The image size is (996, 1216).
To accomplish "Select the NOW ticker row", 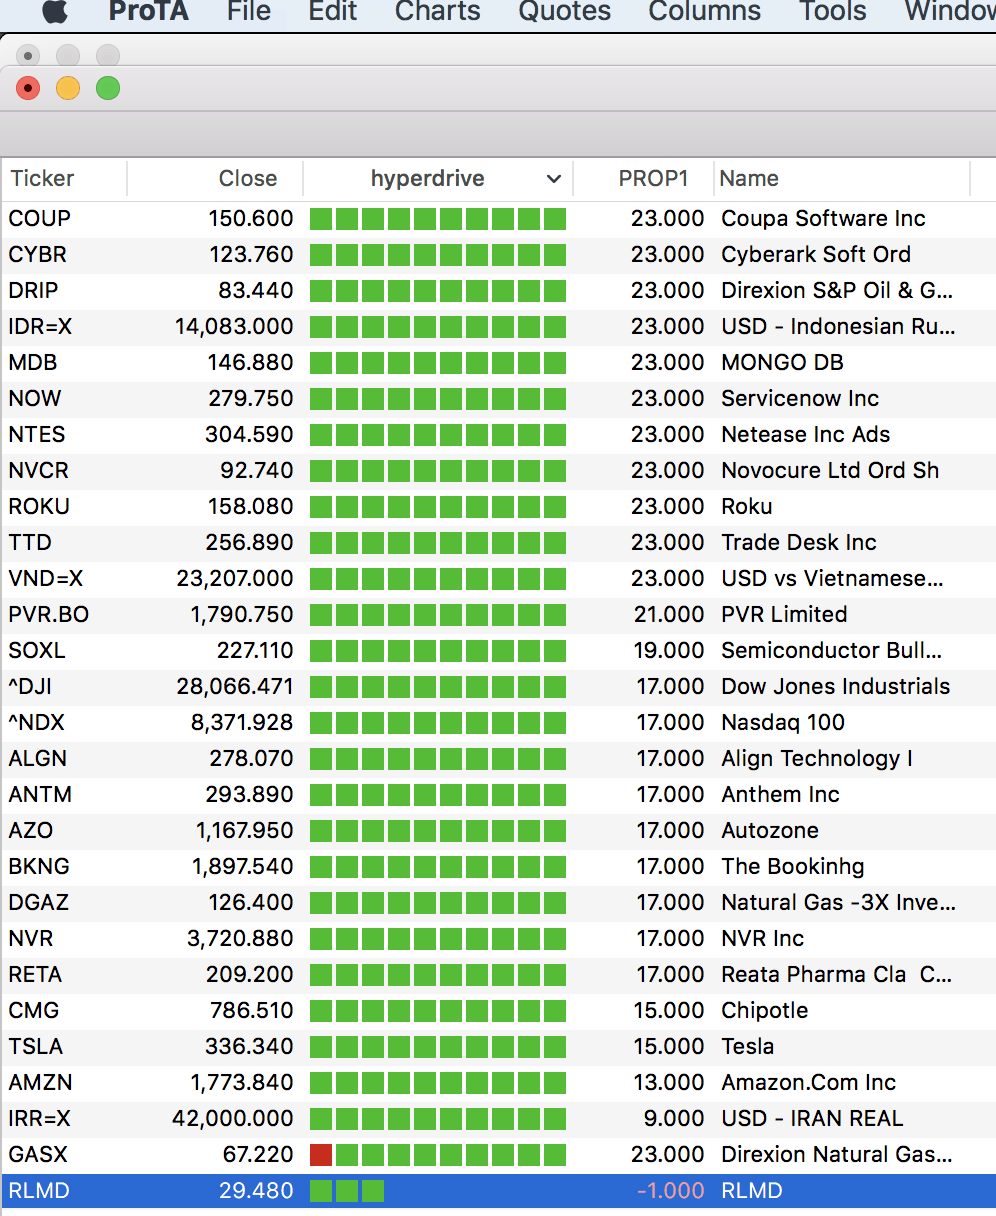I will pos(498,399).
